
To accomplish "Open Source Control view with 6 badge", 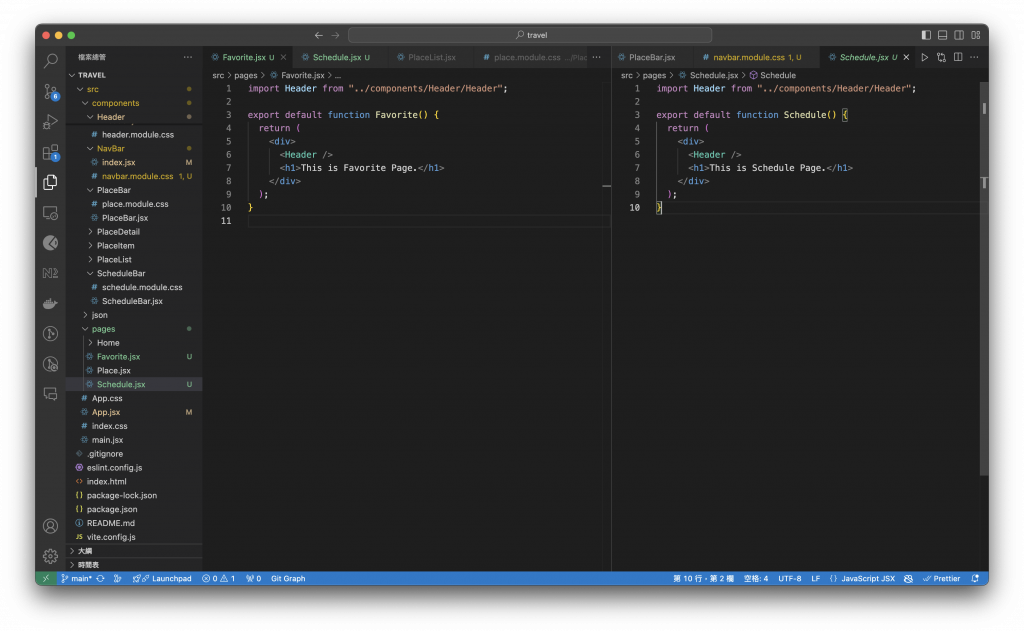I will (50, 91).
